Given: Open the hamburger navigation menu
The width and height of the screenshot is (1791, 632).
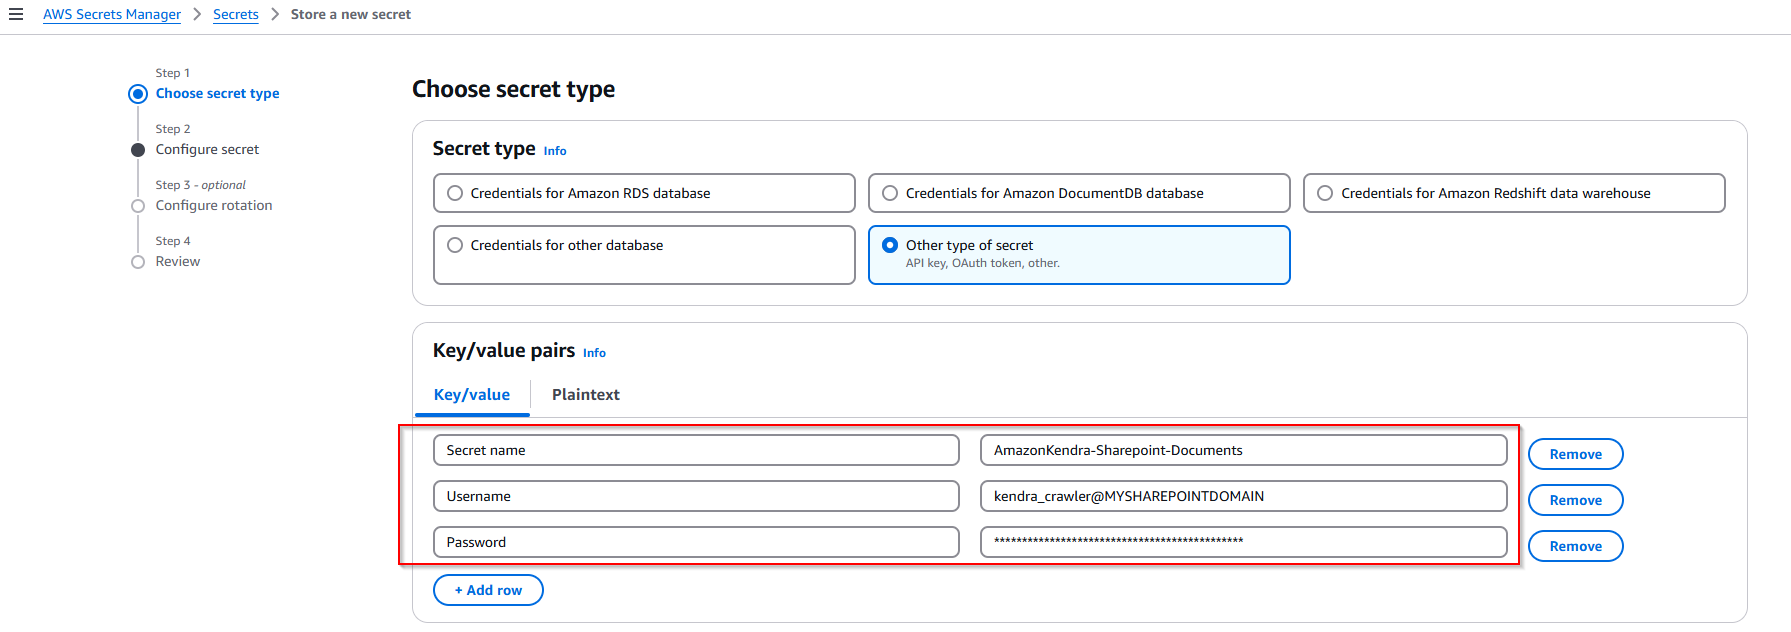Looking at the screenshot, I should (16, 14).
